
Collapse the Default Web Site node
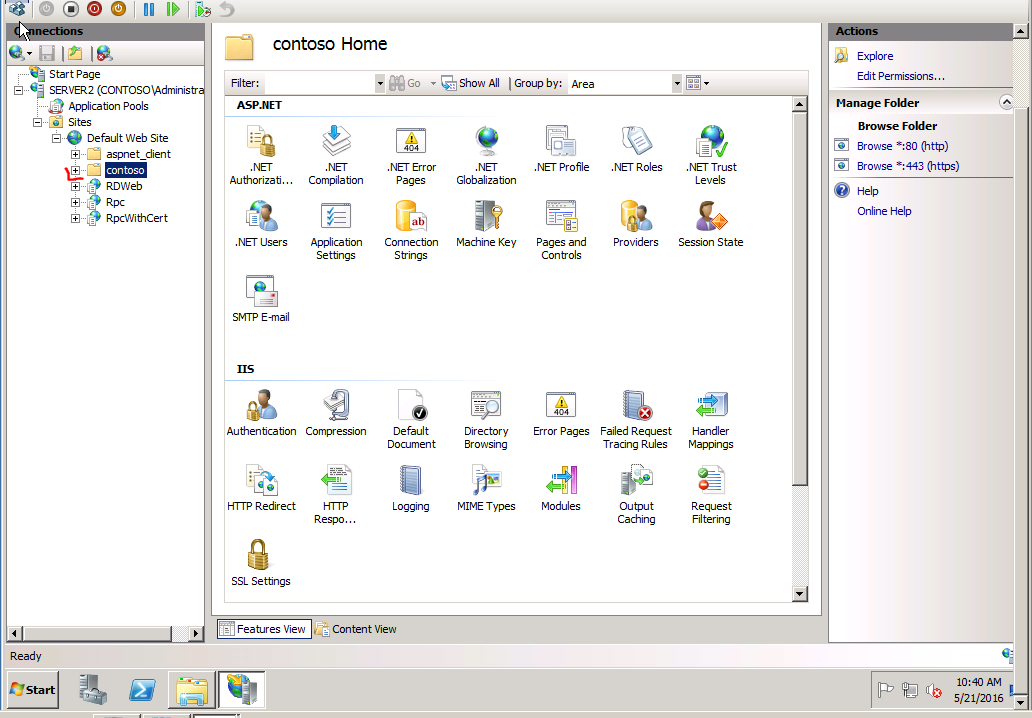57,138
